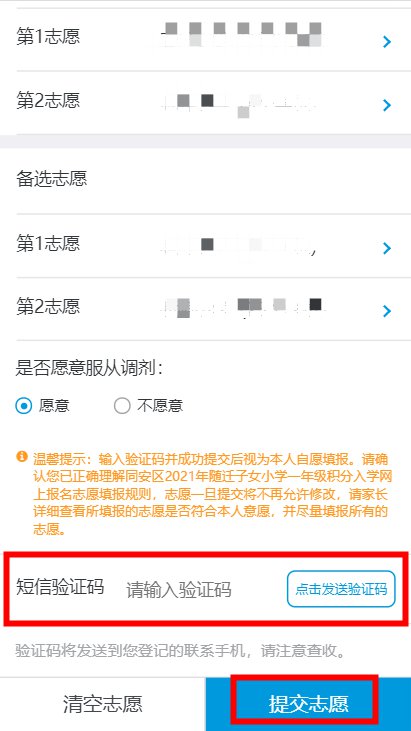Click 第1志愿 label in 备选志愿 section
This screenshot has height=731, width=411.
48,243
